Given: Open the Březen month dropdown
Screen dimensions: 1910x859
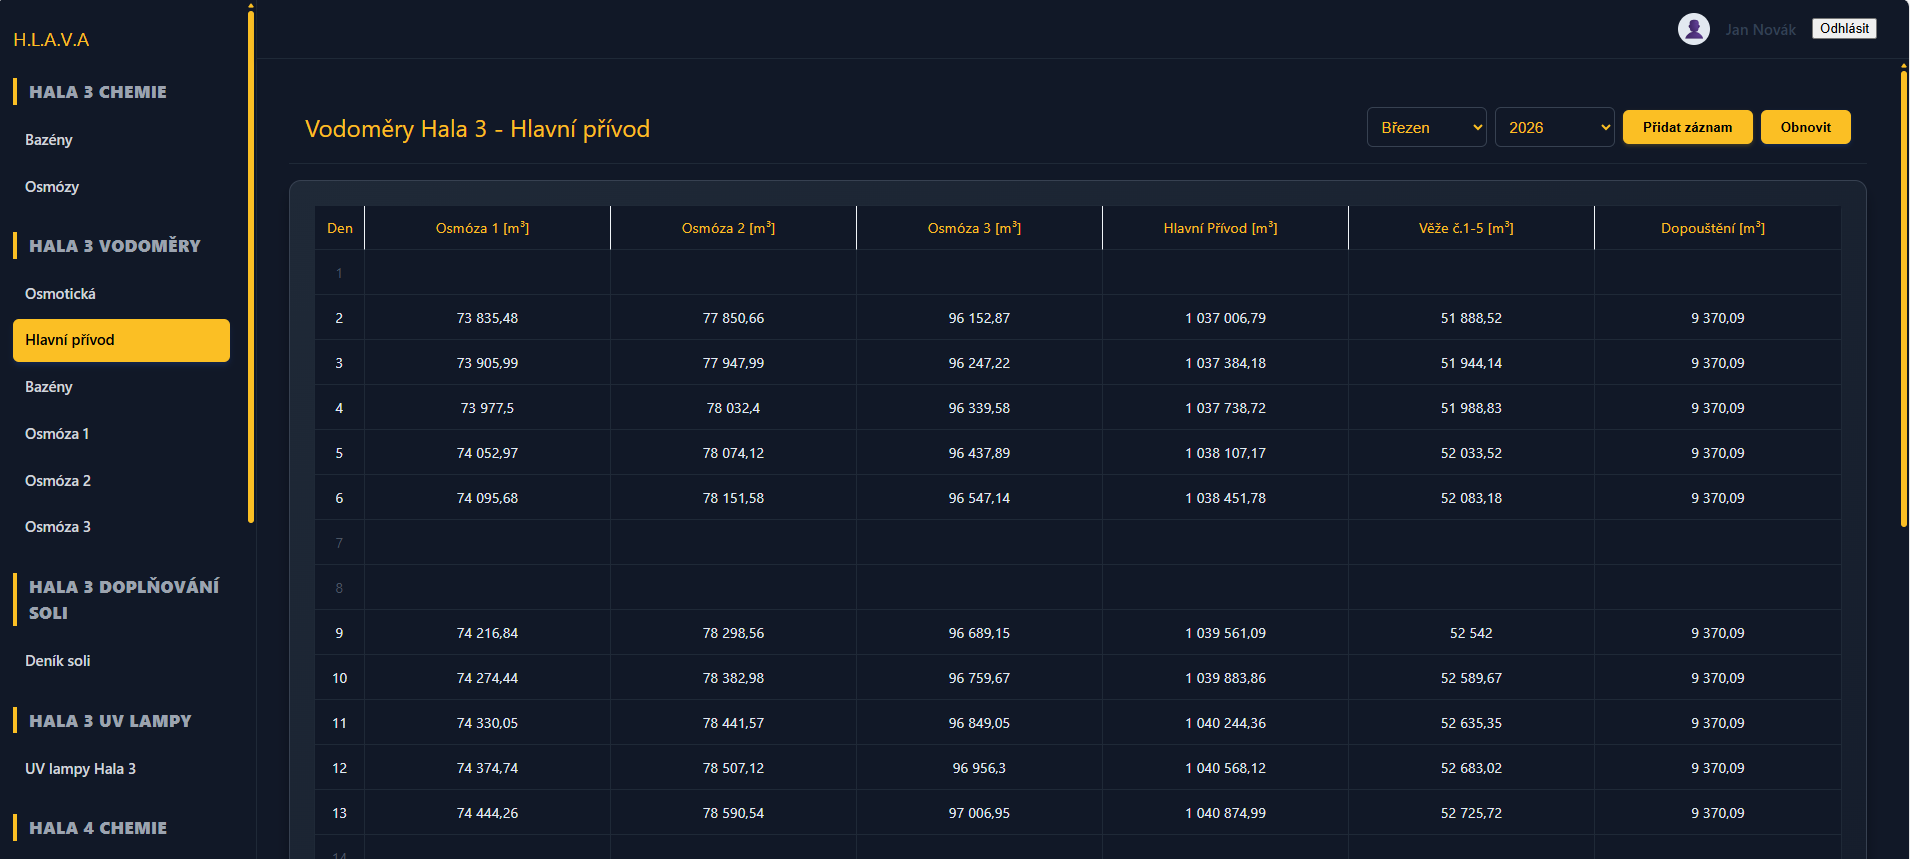Looking at the screenshot, I should tap(1426, 128).
